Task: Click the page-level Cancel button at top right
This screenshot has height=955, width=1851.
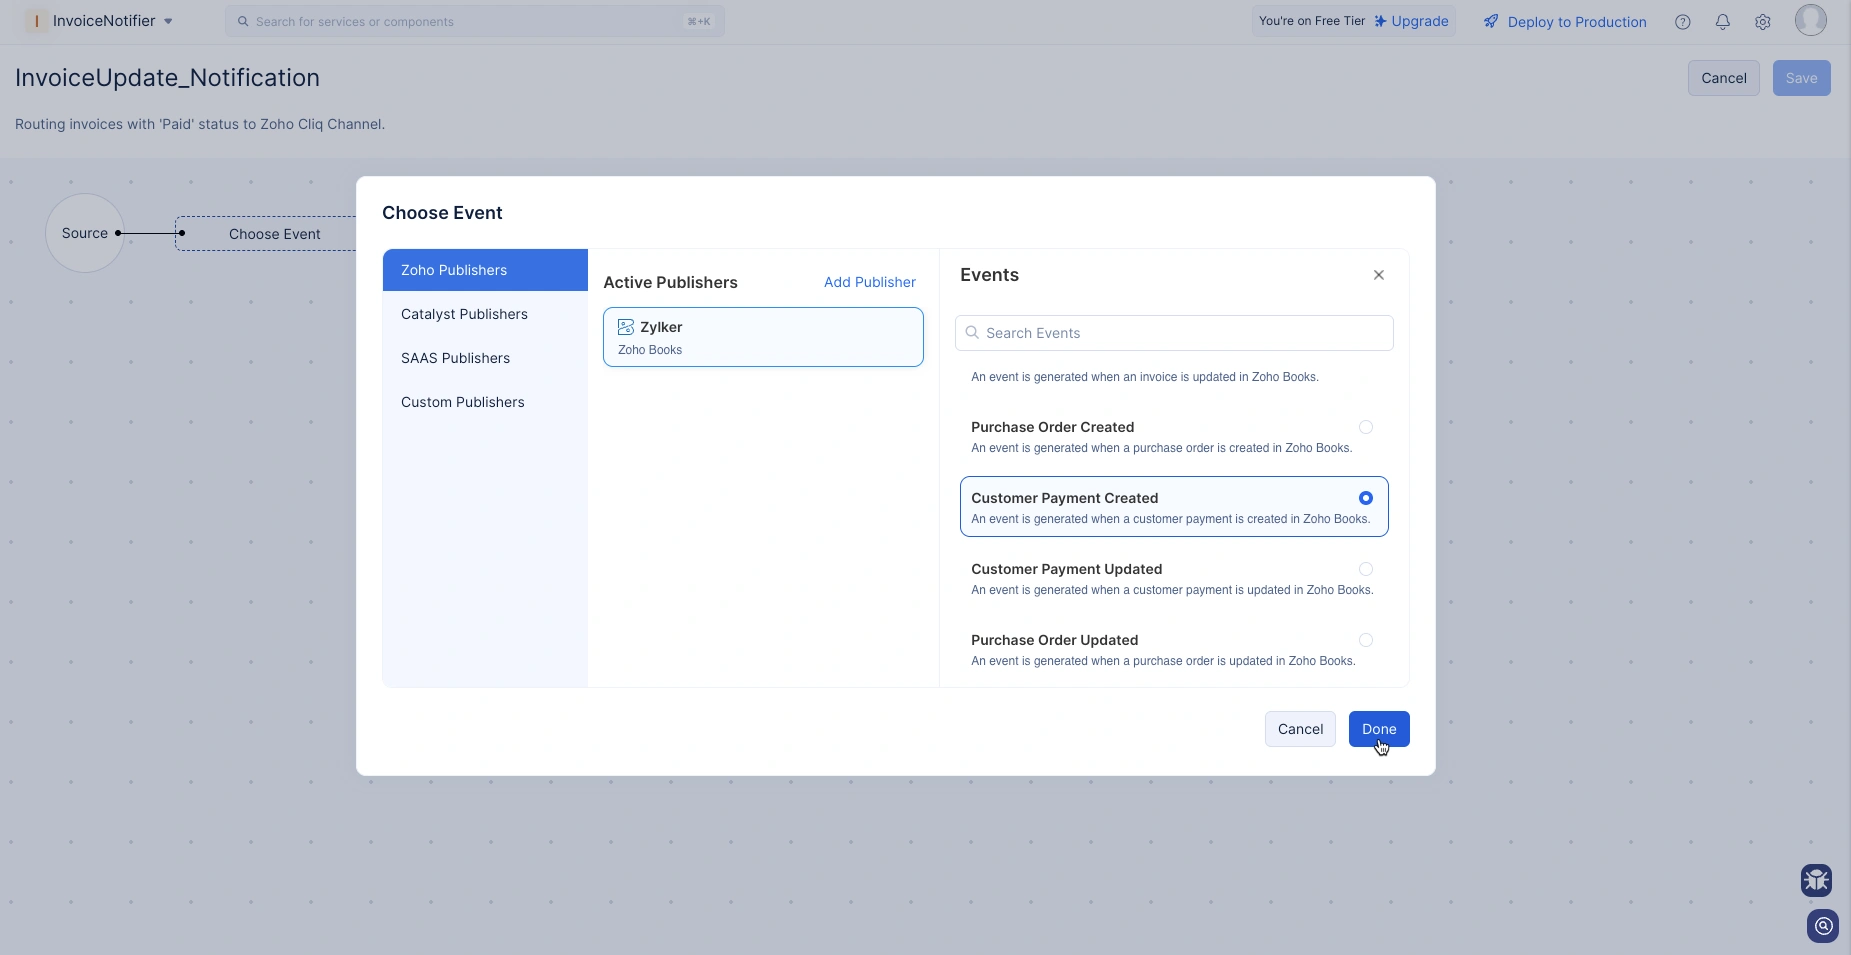Action: tap(1724, 78)
